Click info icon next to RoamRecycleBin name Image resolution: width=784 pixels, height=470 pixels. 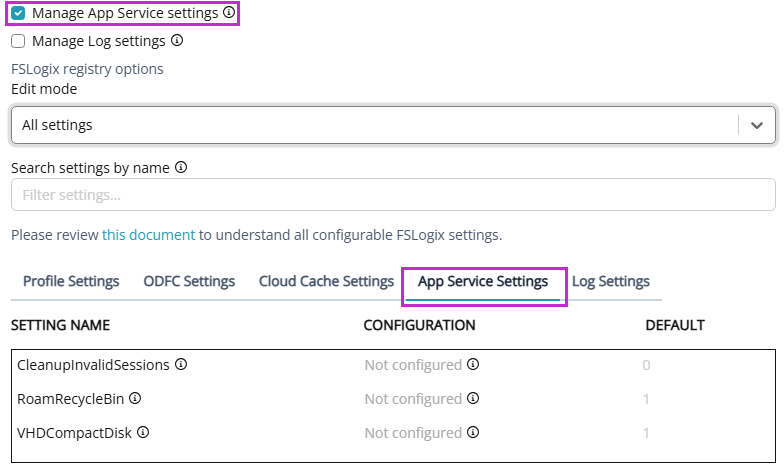135,399
